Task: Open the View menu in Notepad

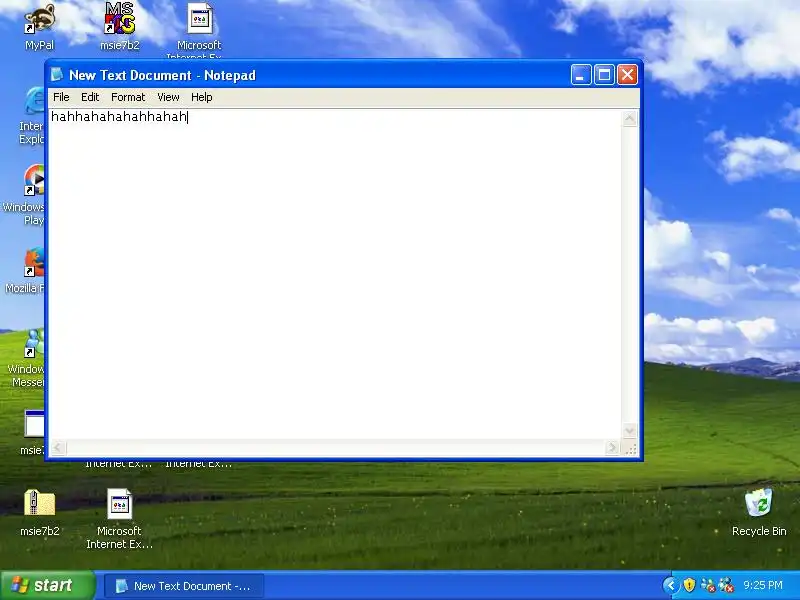Action: [x=168, y=97]
